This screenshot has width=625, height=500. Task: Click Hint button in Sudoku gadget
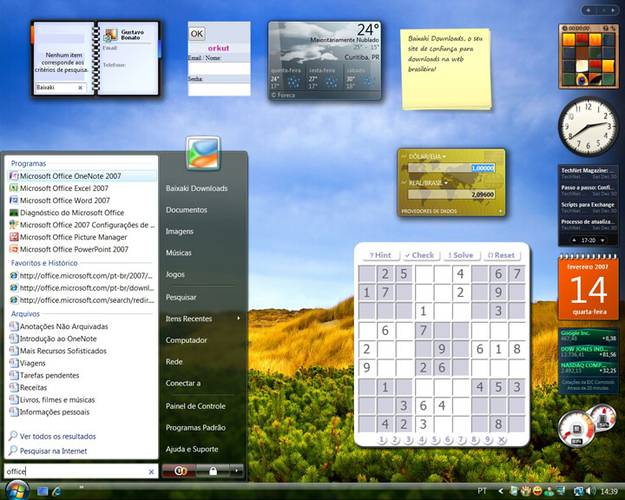point(379,255)
